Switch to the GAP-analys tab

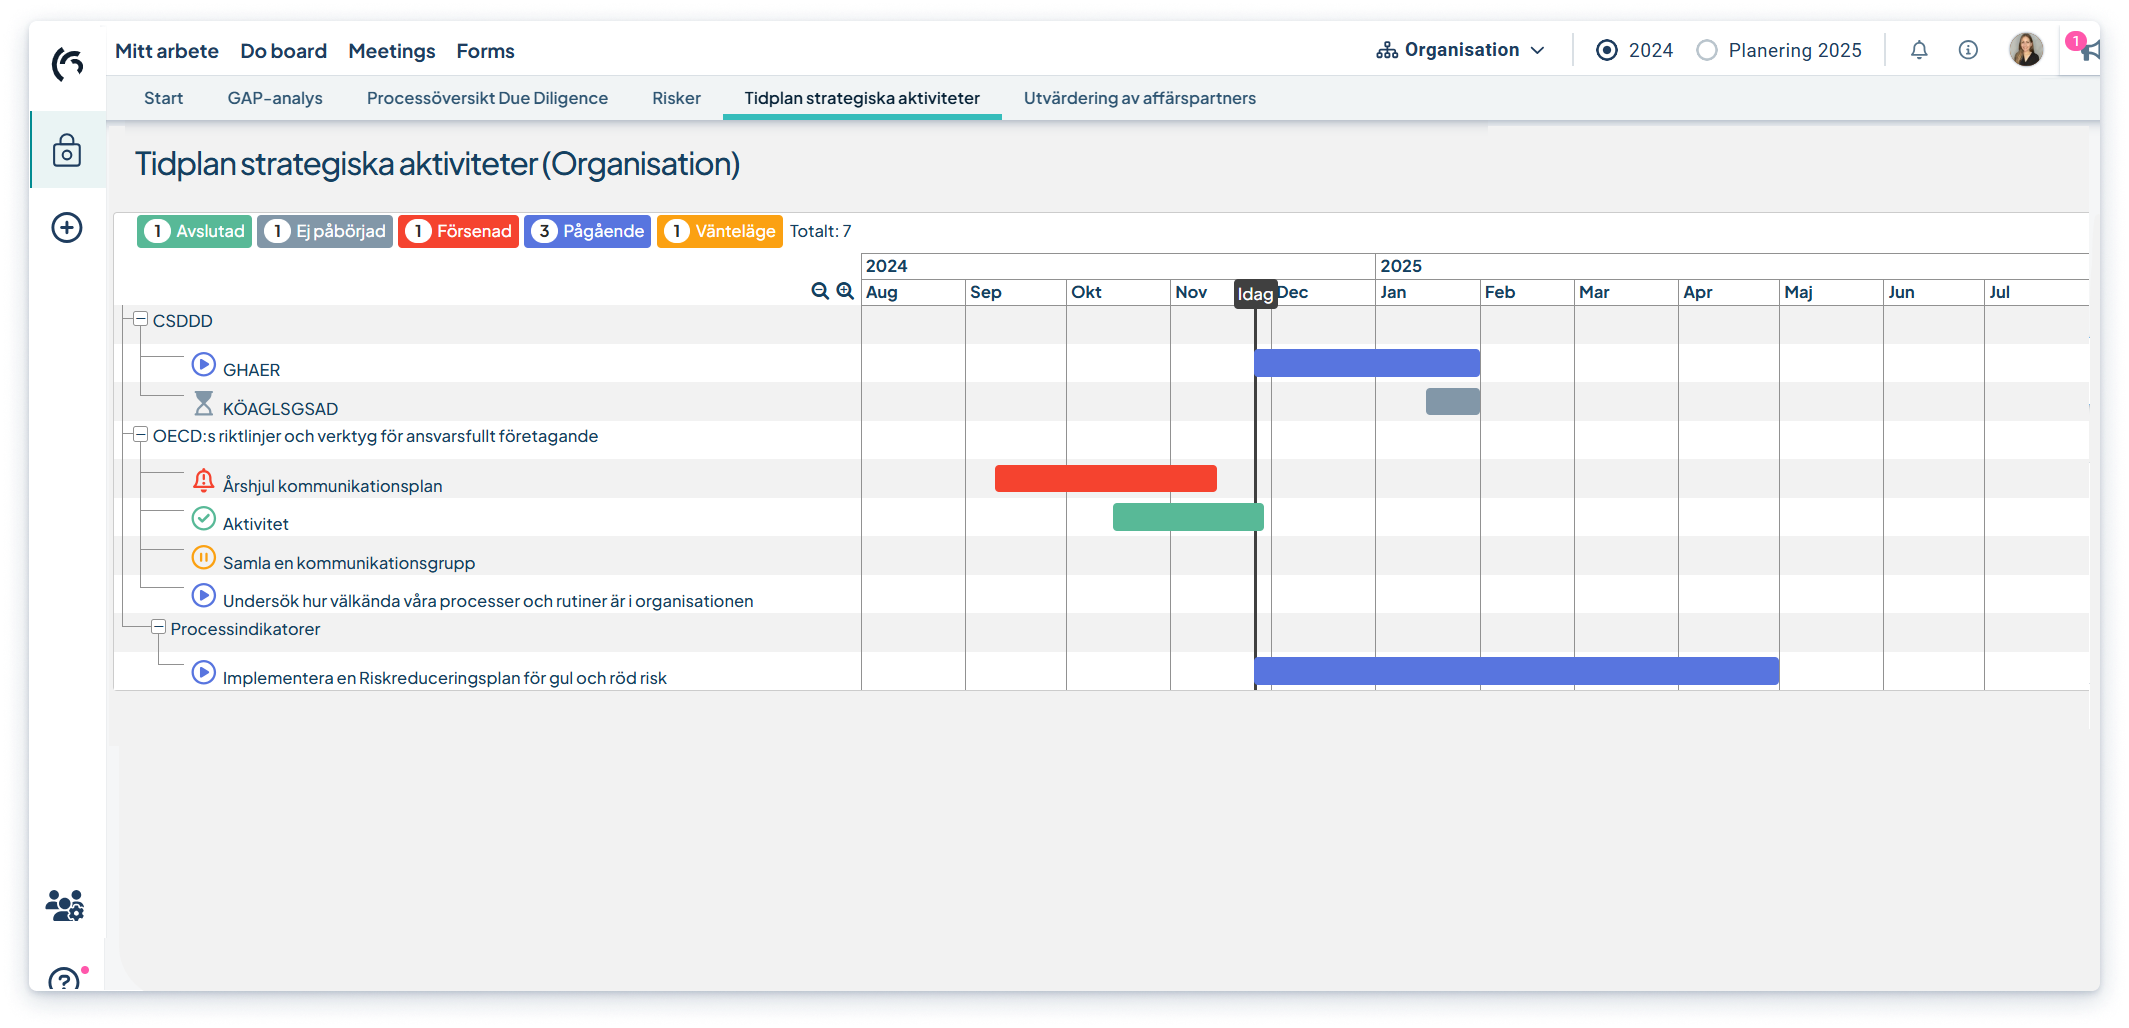point(275,98)
